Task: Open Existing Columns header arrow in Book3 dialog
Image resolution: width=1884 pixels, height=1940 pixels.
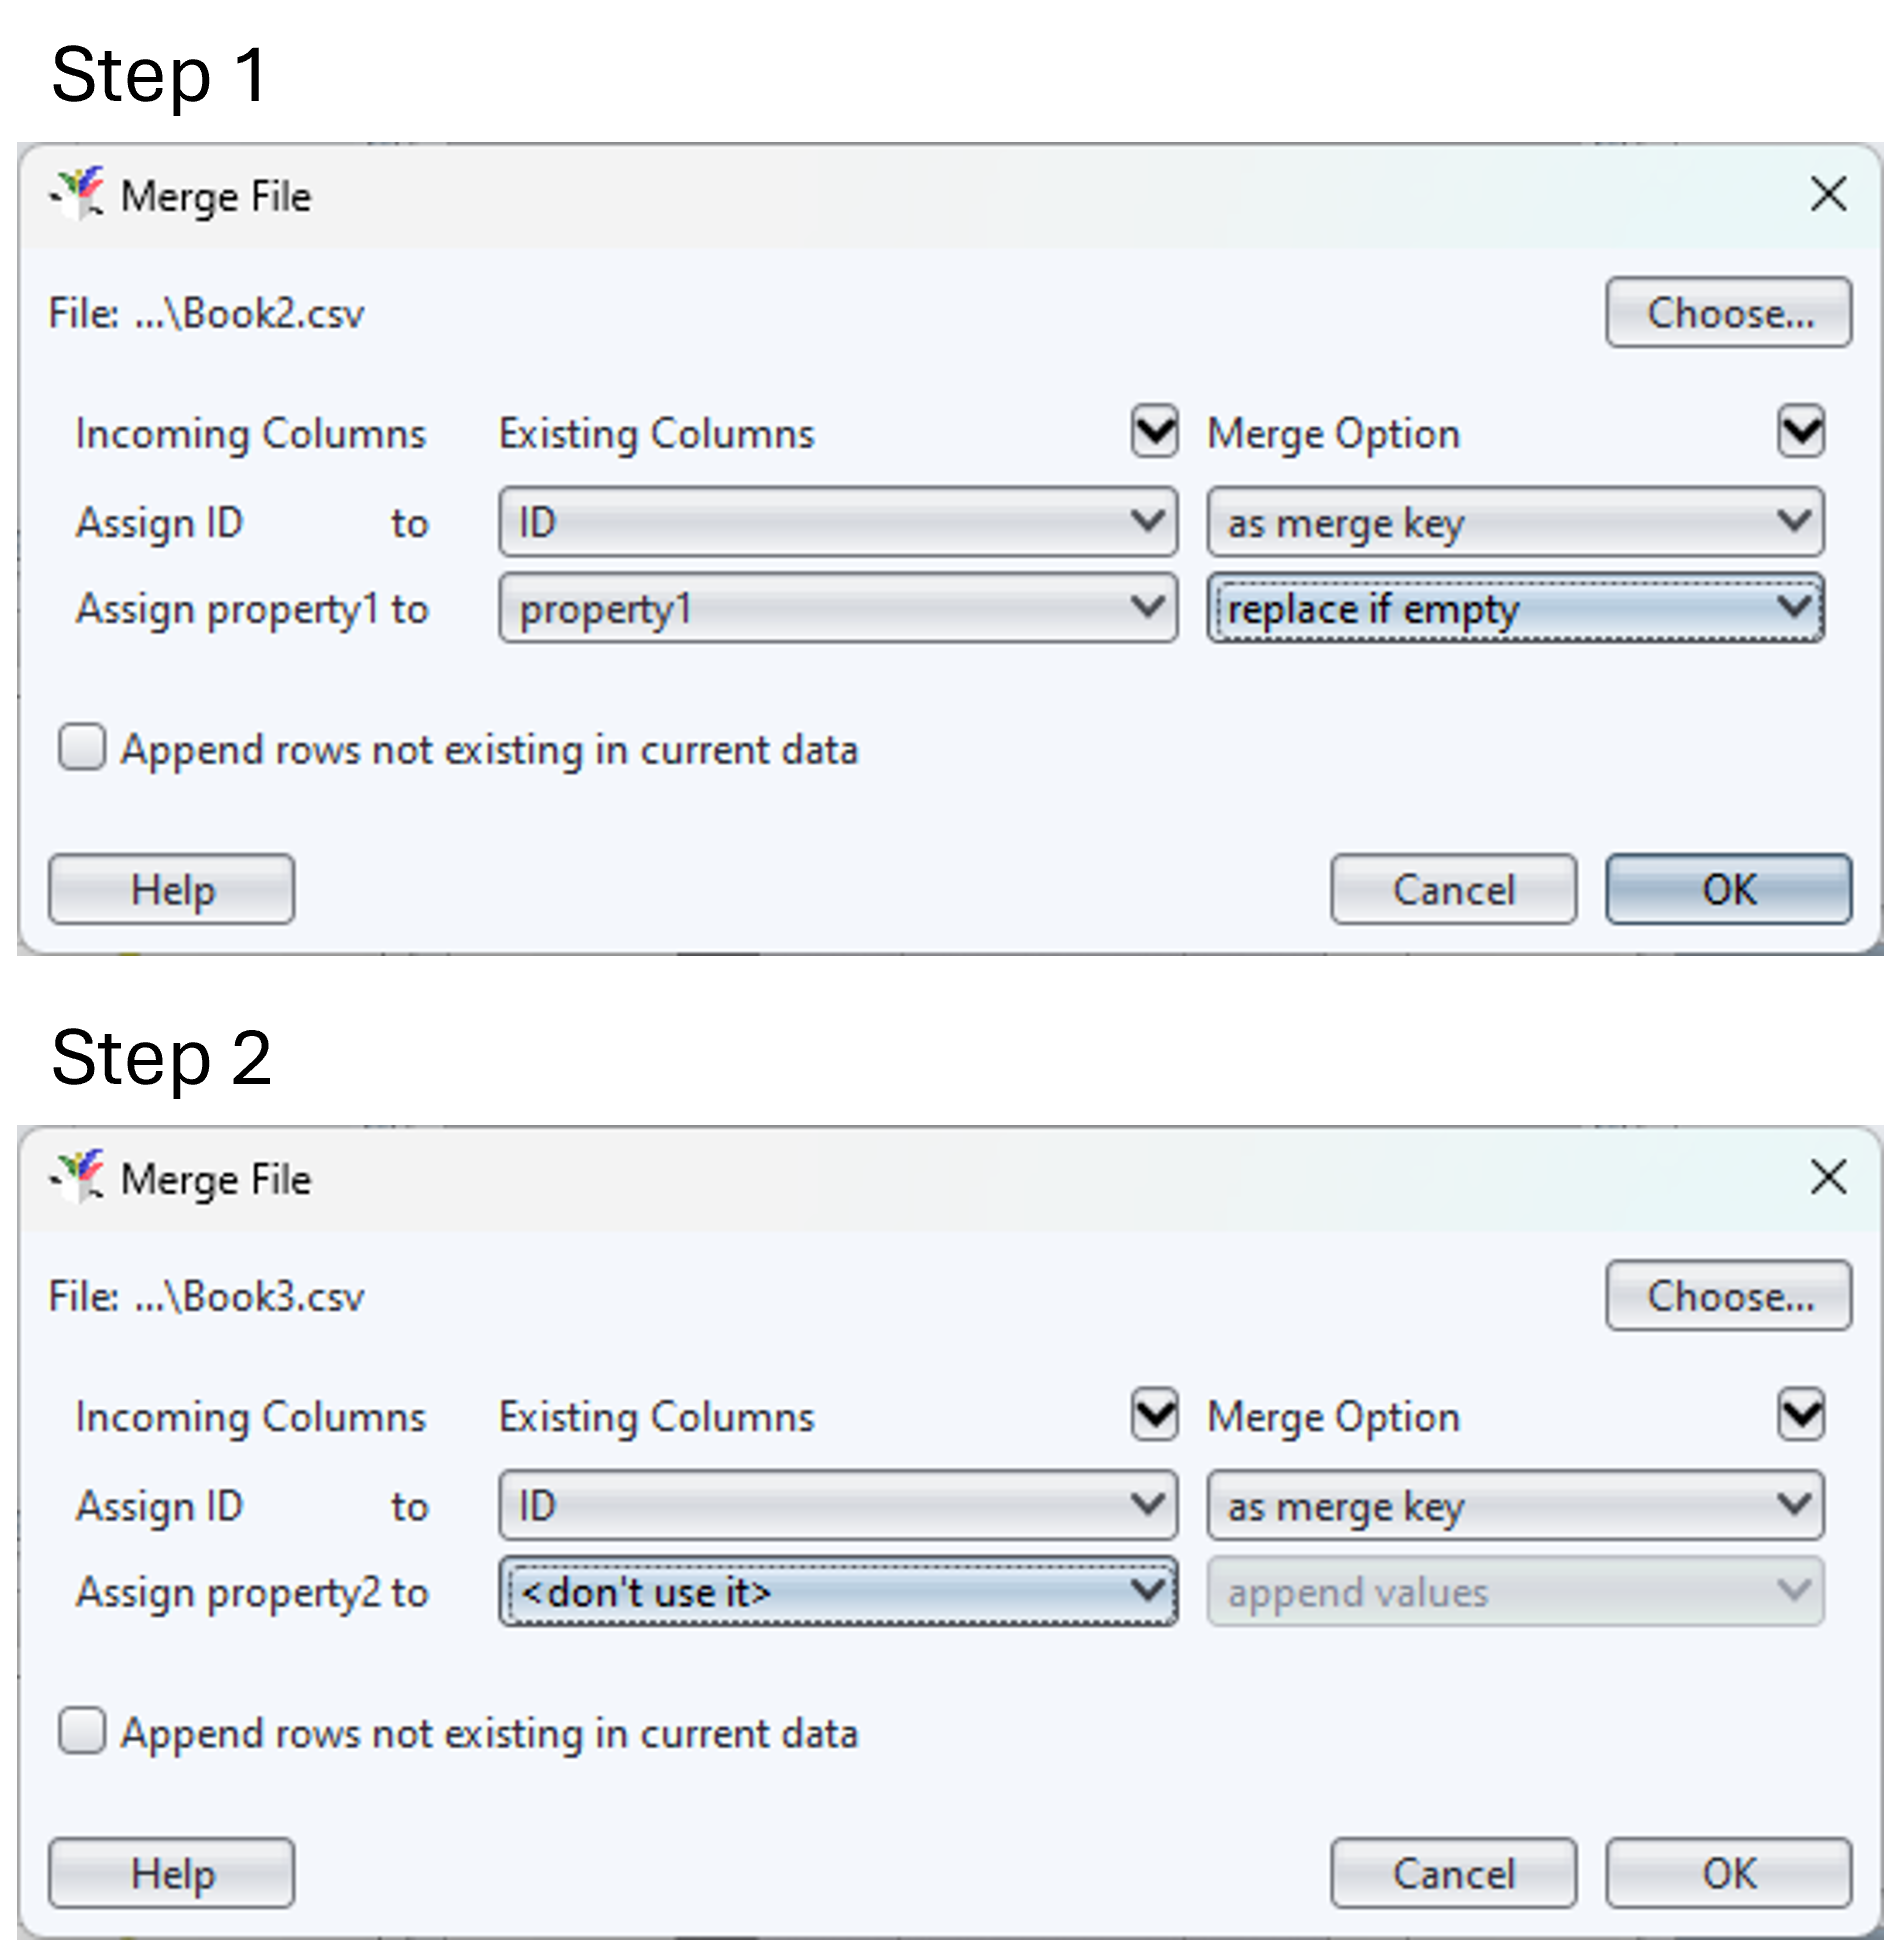Action: pos(1154,1415)
